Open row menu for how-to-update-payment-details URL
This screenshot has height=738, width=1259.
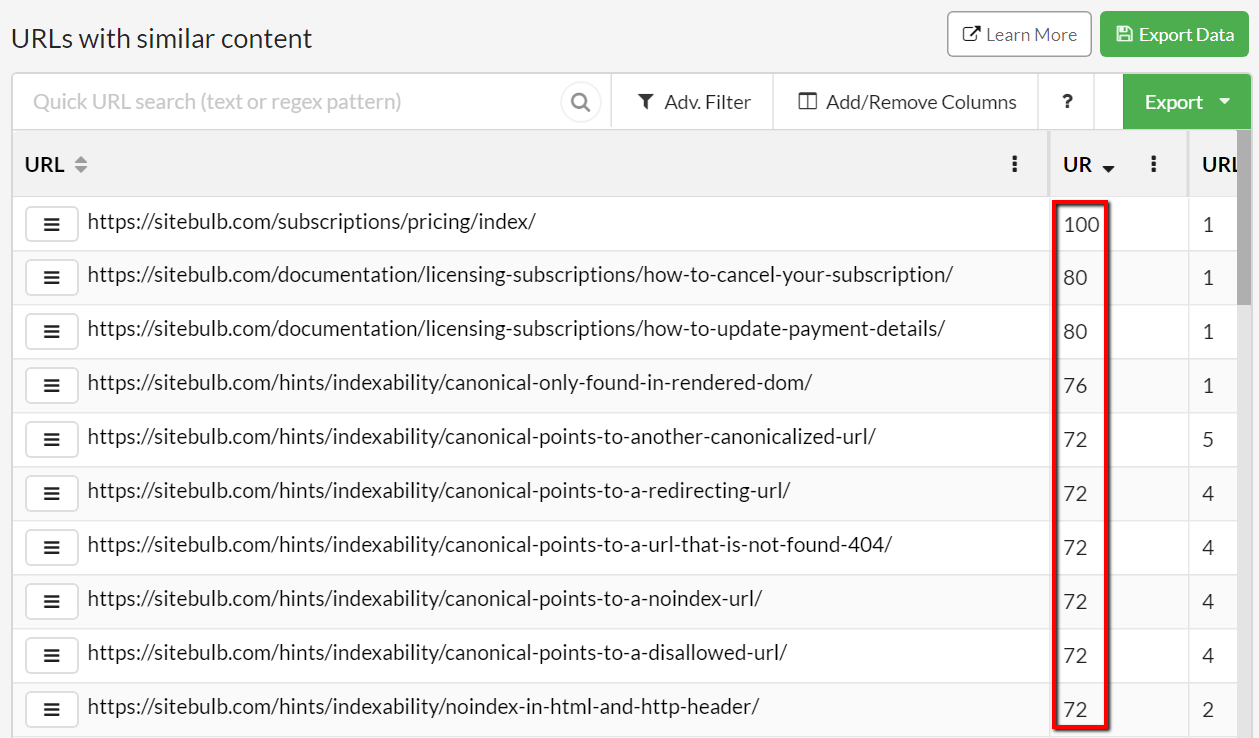[52, 333]
